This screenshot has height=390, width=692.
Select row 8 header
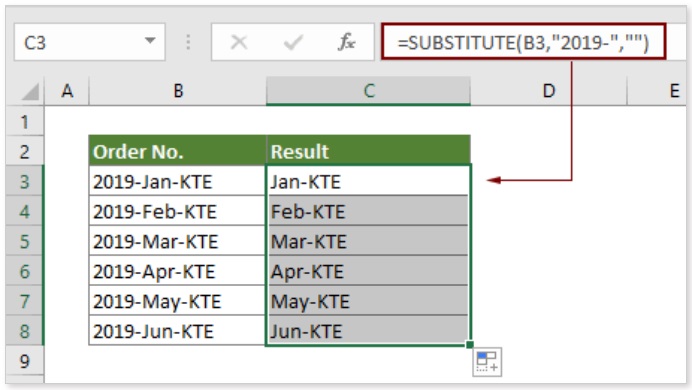(x=25, y=331)
